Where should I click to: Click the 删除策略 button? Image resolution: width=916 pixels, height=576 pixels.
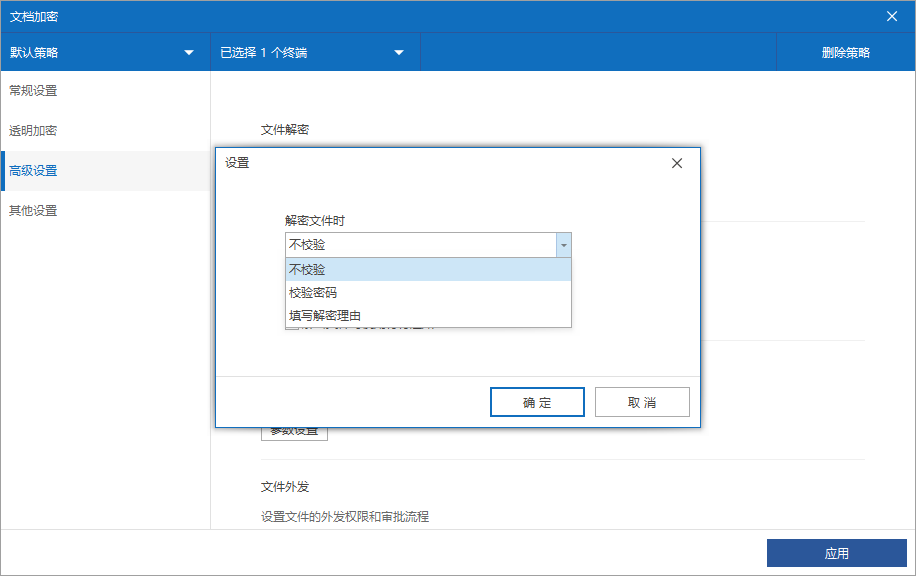point(845,53)
